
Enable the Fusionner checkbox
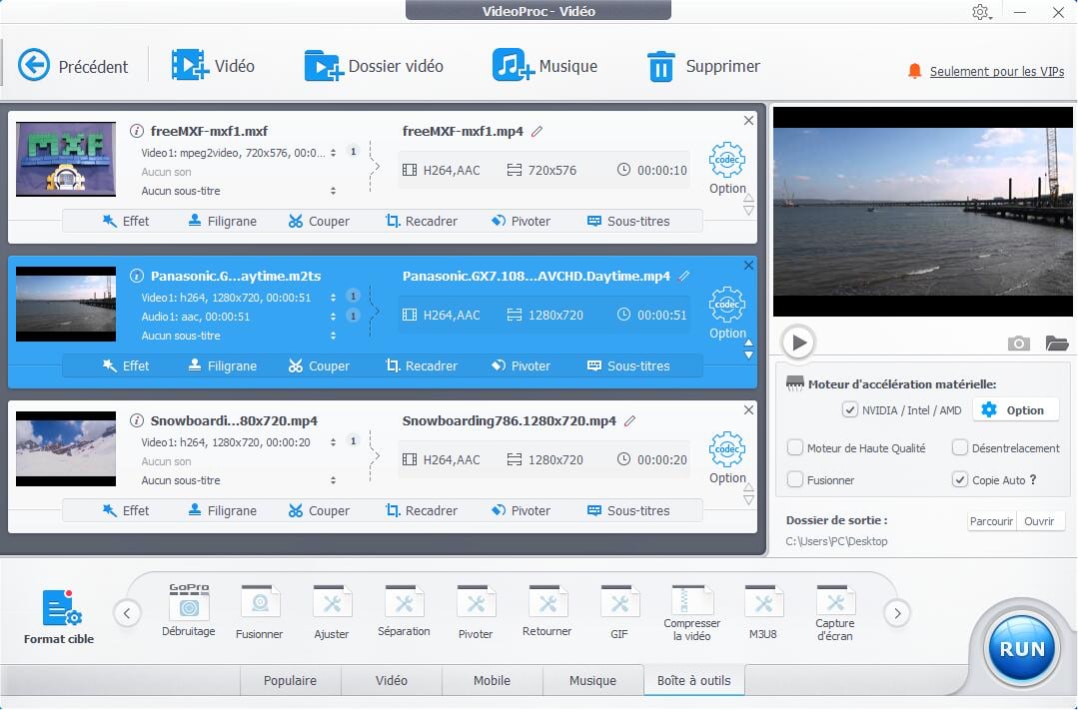796,480
